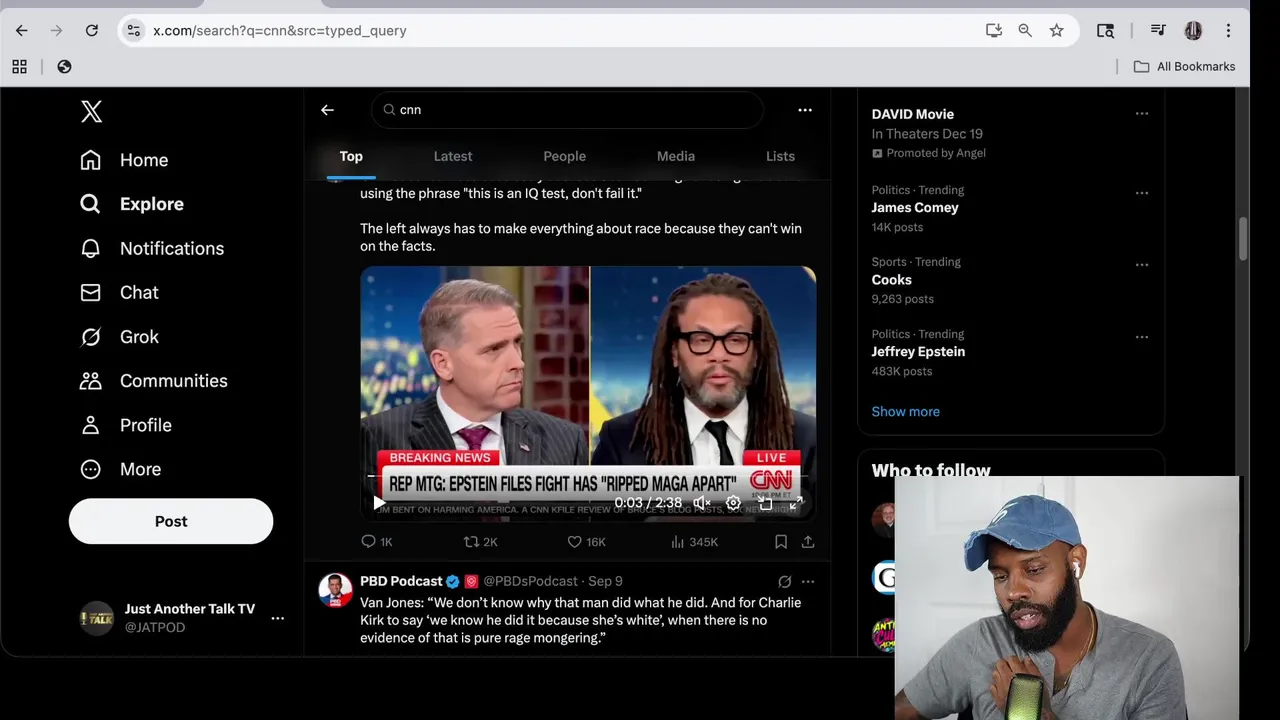Switch to the People tab
Screen dimensions: 1280x720
(564, 156)
